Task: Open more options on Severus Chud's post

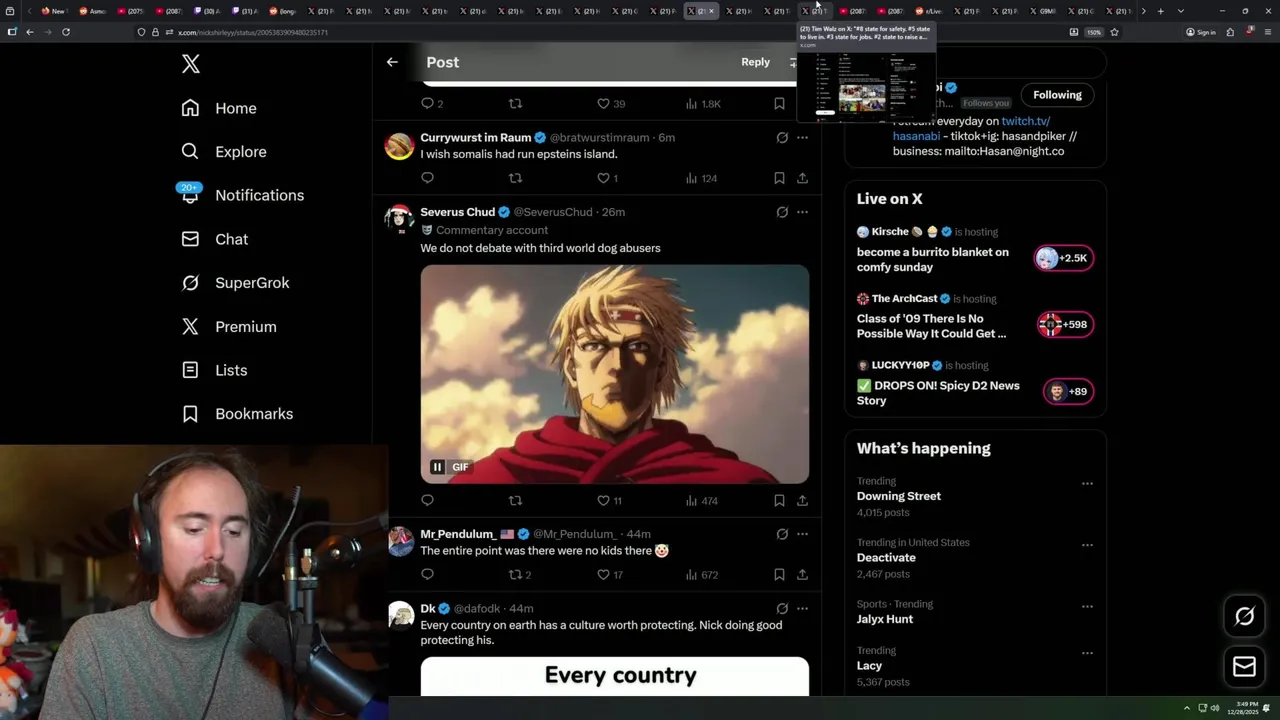Action: point(802,212)
